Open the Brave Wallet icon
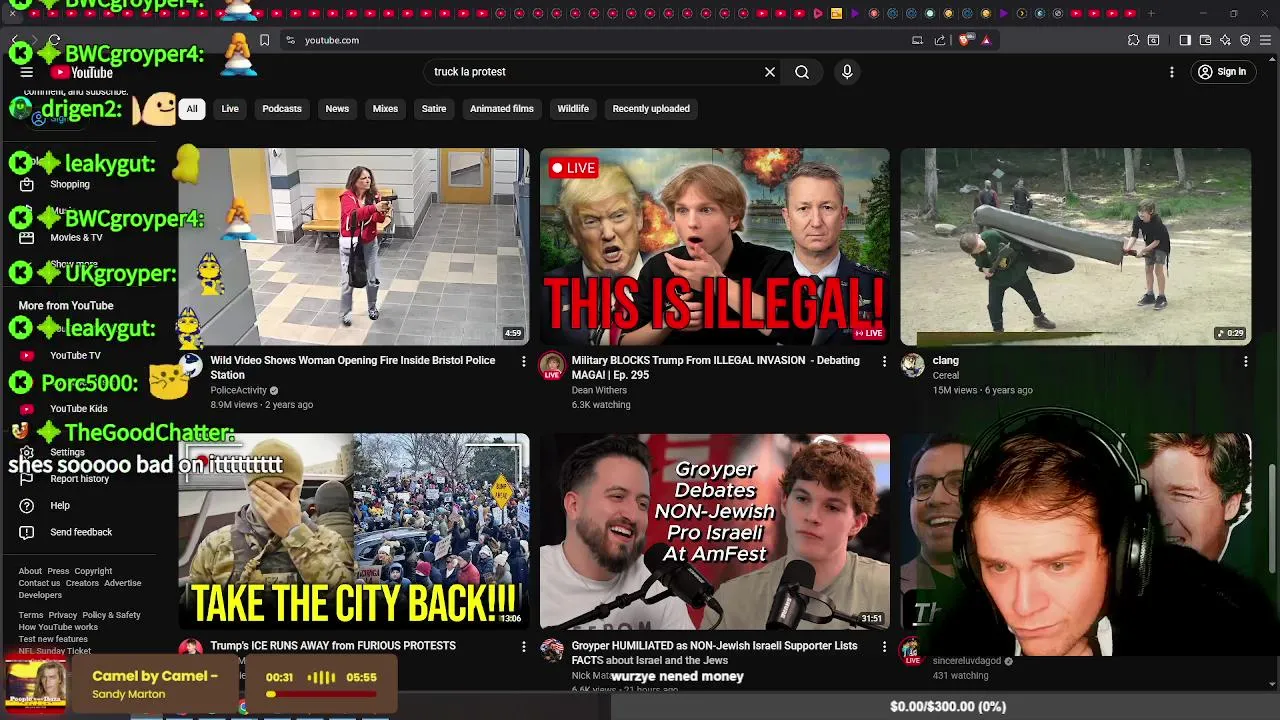The image size is (1280, 720). coord(1205,40)
